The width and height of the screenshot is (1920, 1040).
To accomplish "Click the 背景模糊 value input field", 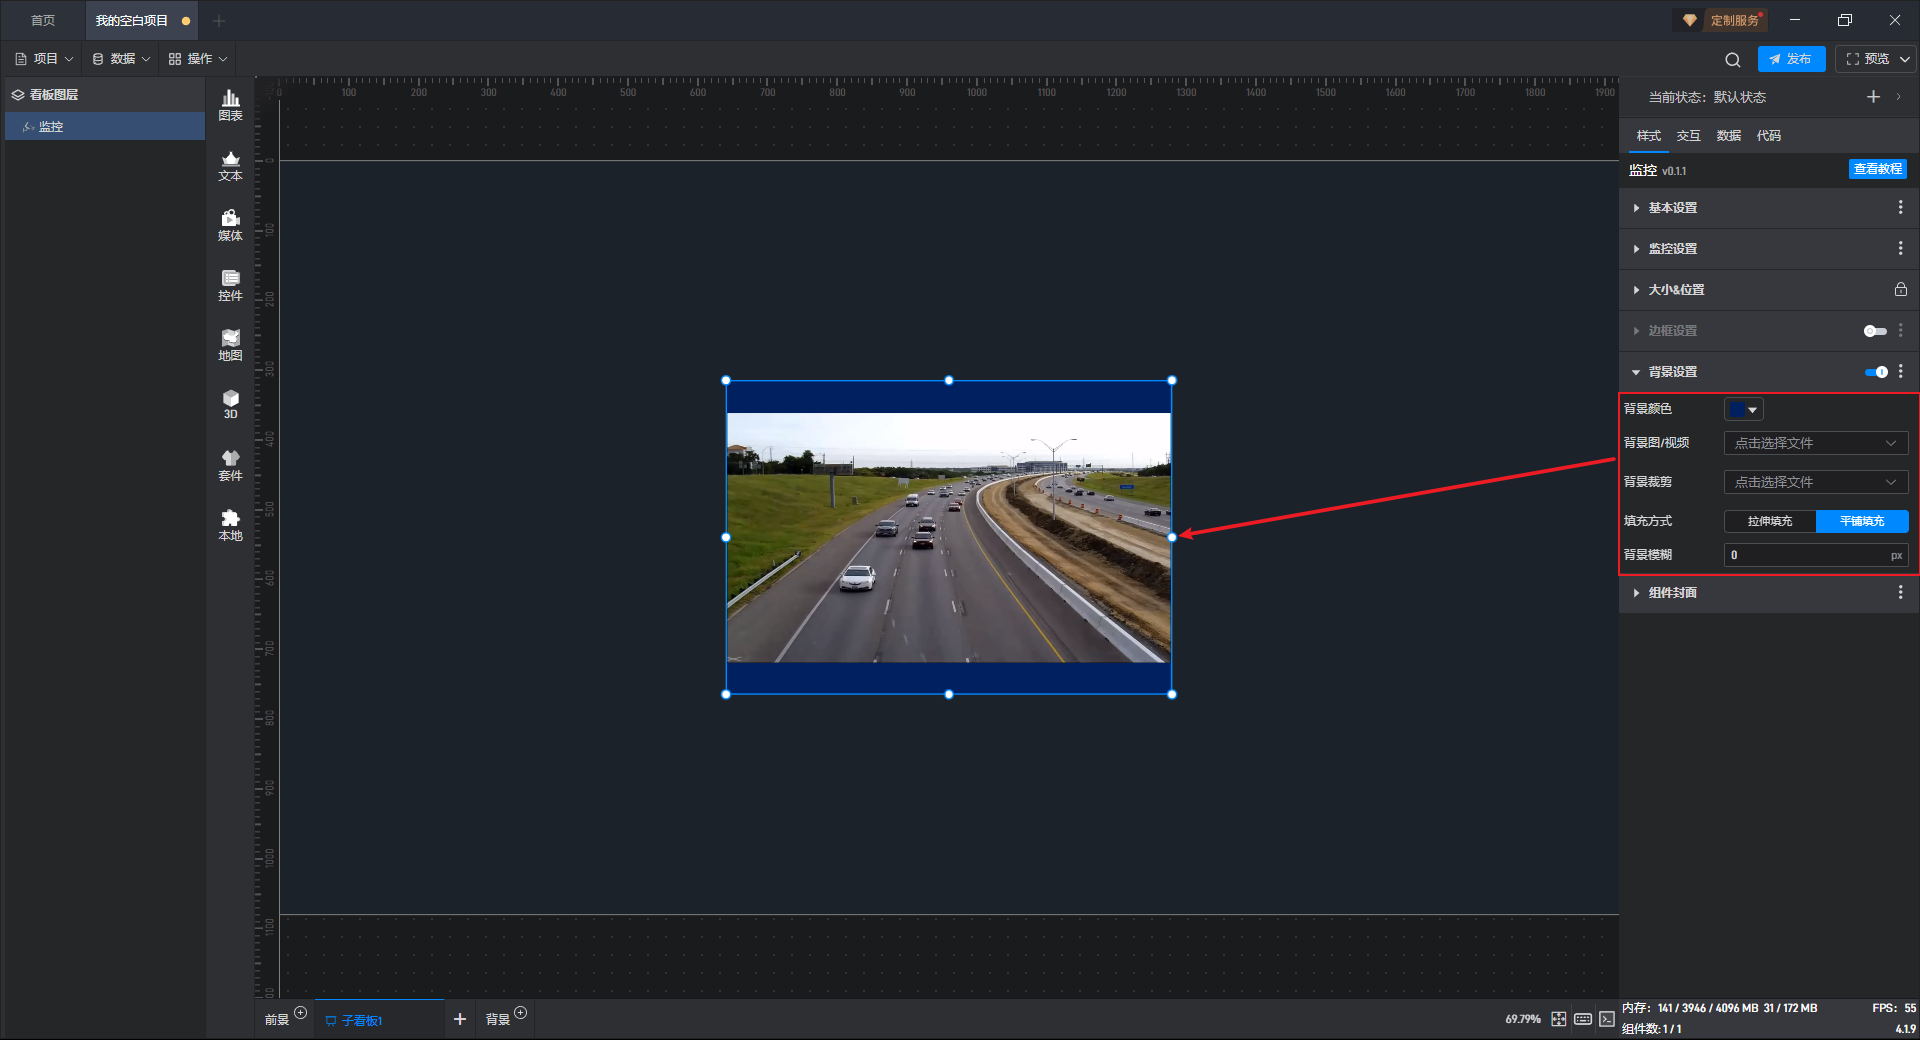I will tap(1805, 555).
